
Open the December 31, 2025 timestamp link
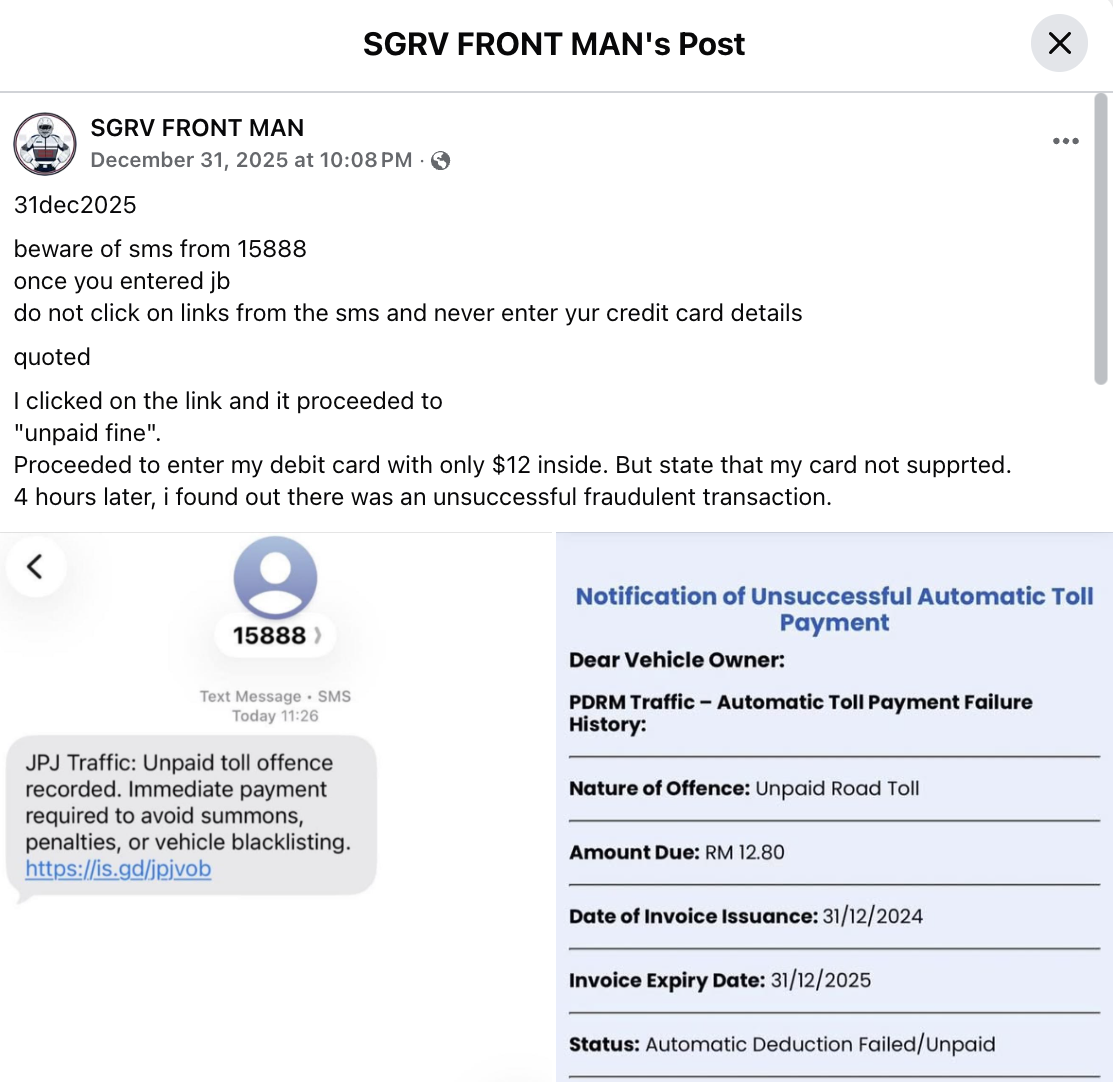(x=251, y=160)
